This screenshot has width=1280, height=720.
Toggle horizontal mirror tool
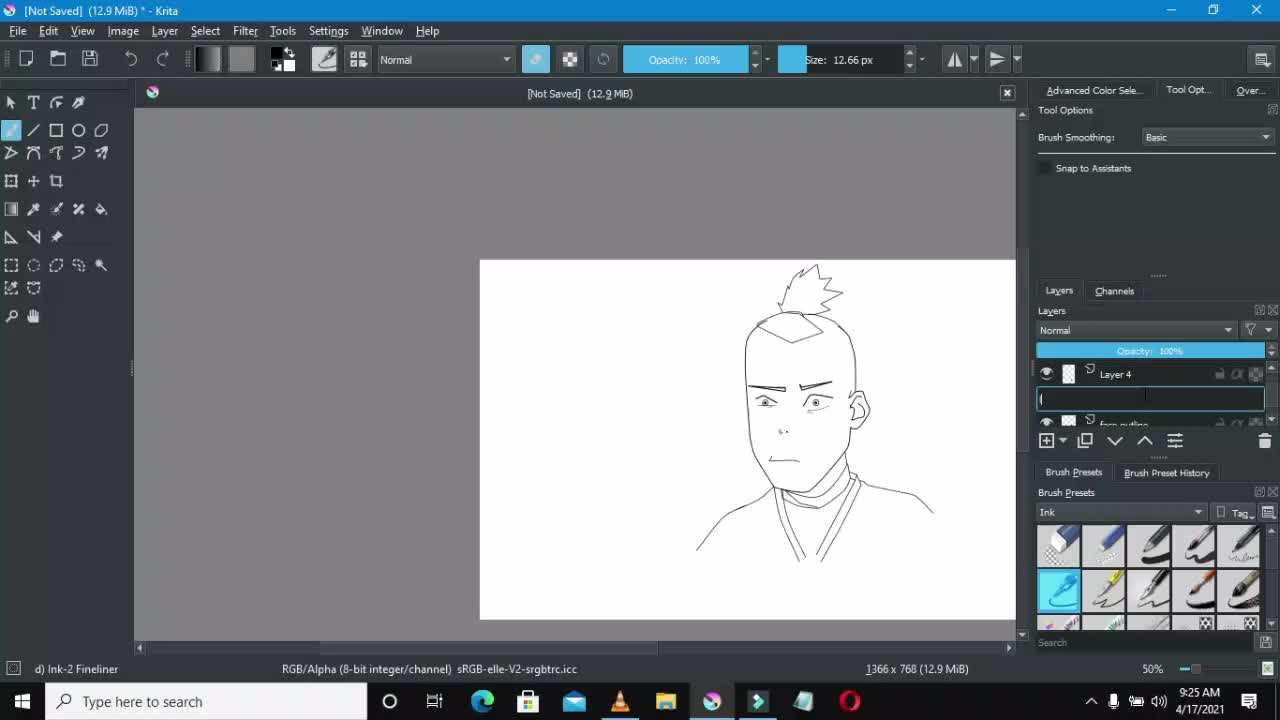(x=955, y=60)
